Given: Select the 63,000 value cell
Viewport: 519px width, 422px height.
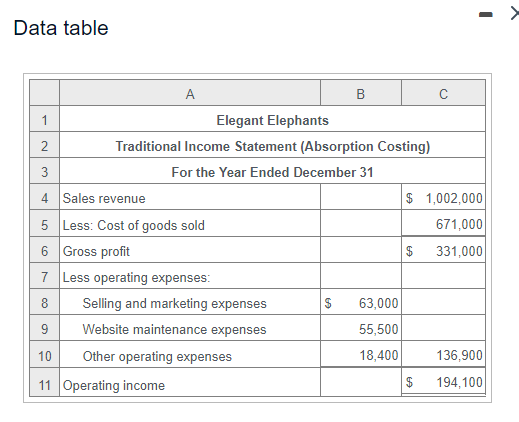Looking at the screenshot, I should pyautogui.click(x=361, y=303).
